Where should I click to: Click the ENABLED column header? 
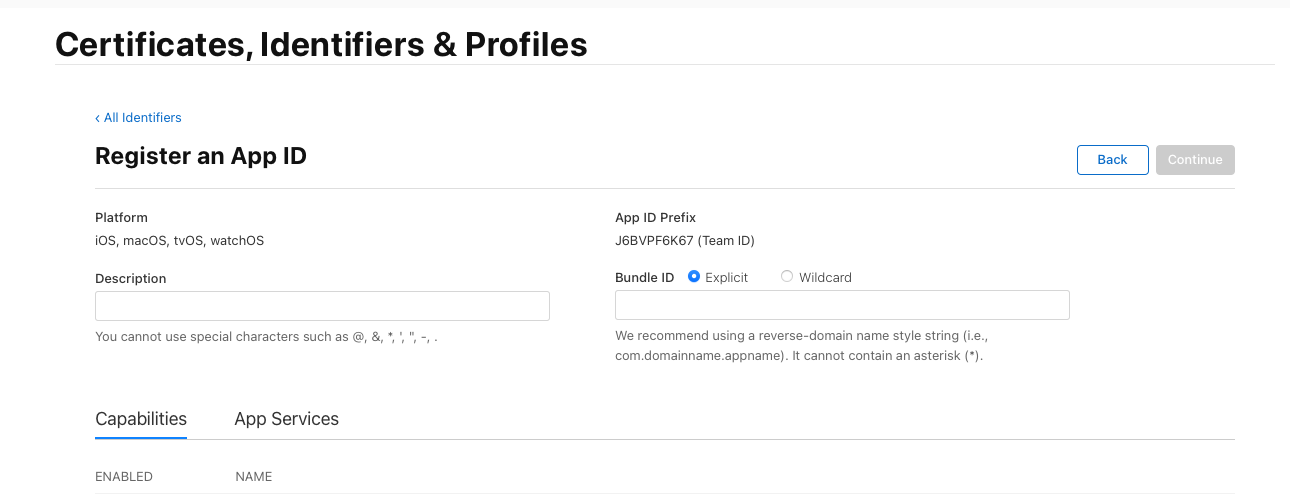click(x=124, y=477)
